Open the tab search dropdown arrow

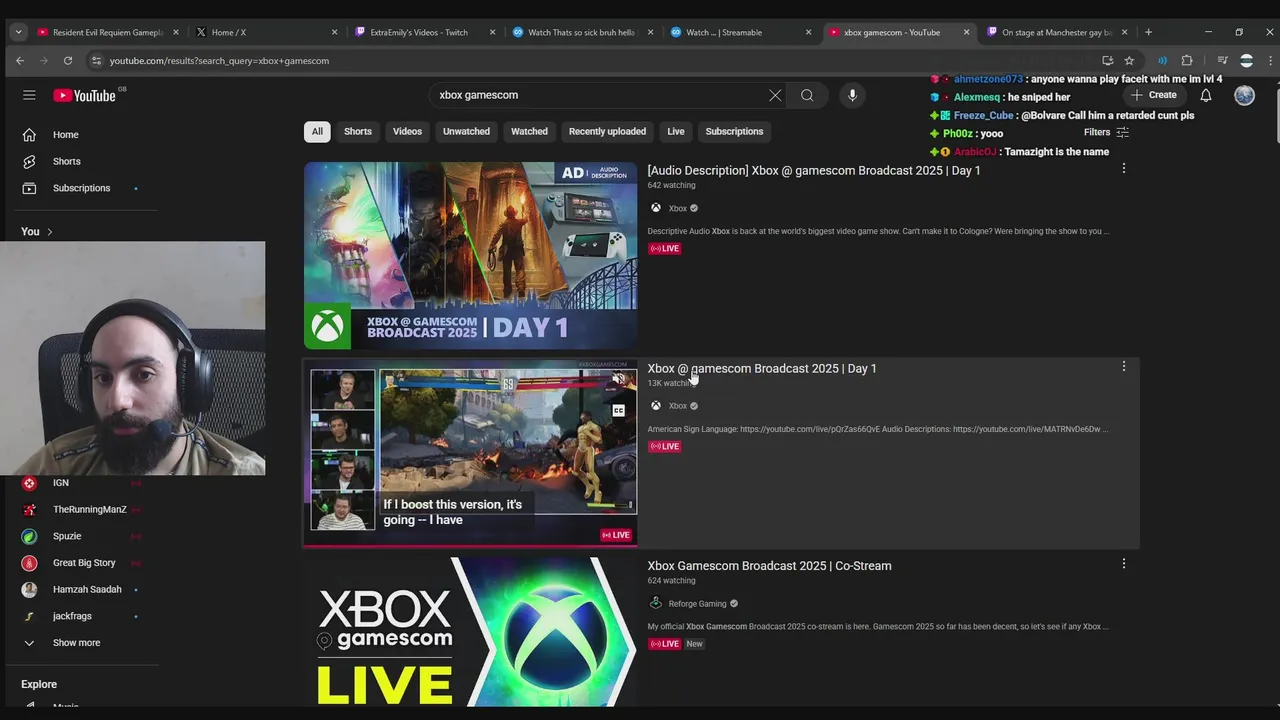click(18, 32)
